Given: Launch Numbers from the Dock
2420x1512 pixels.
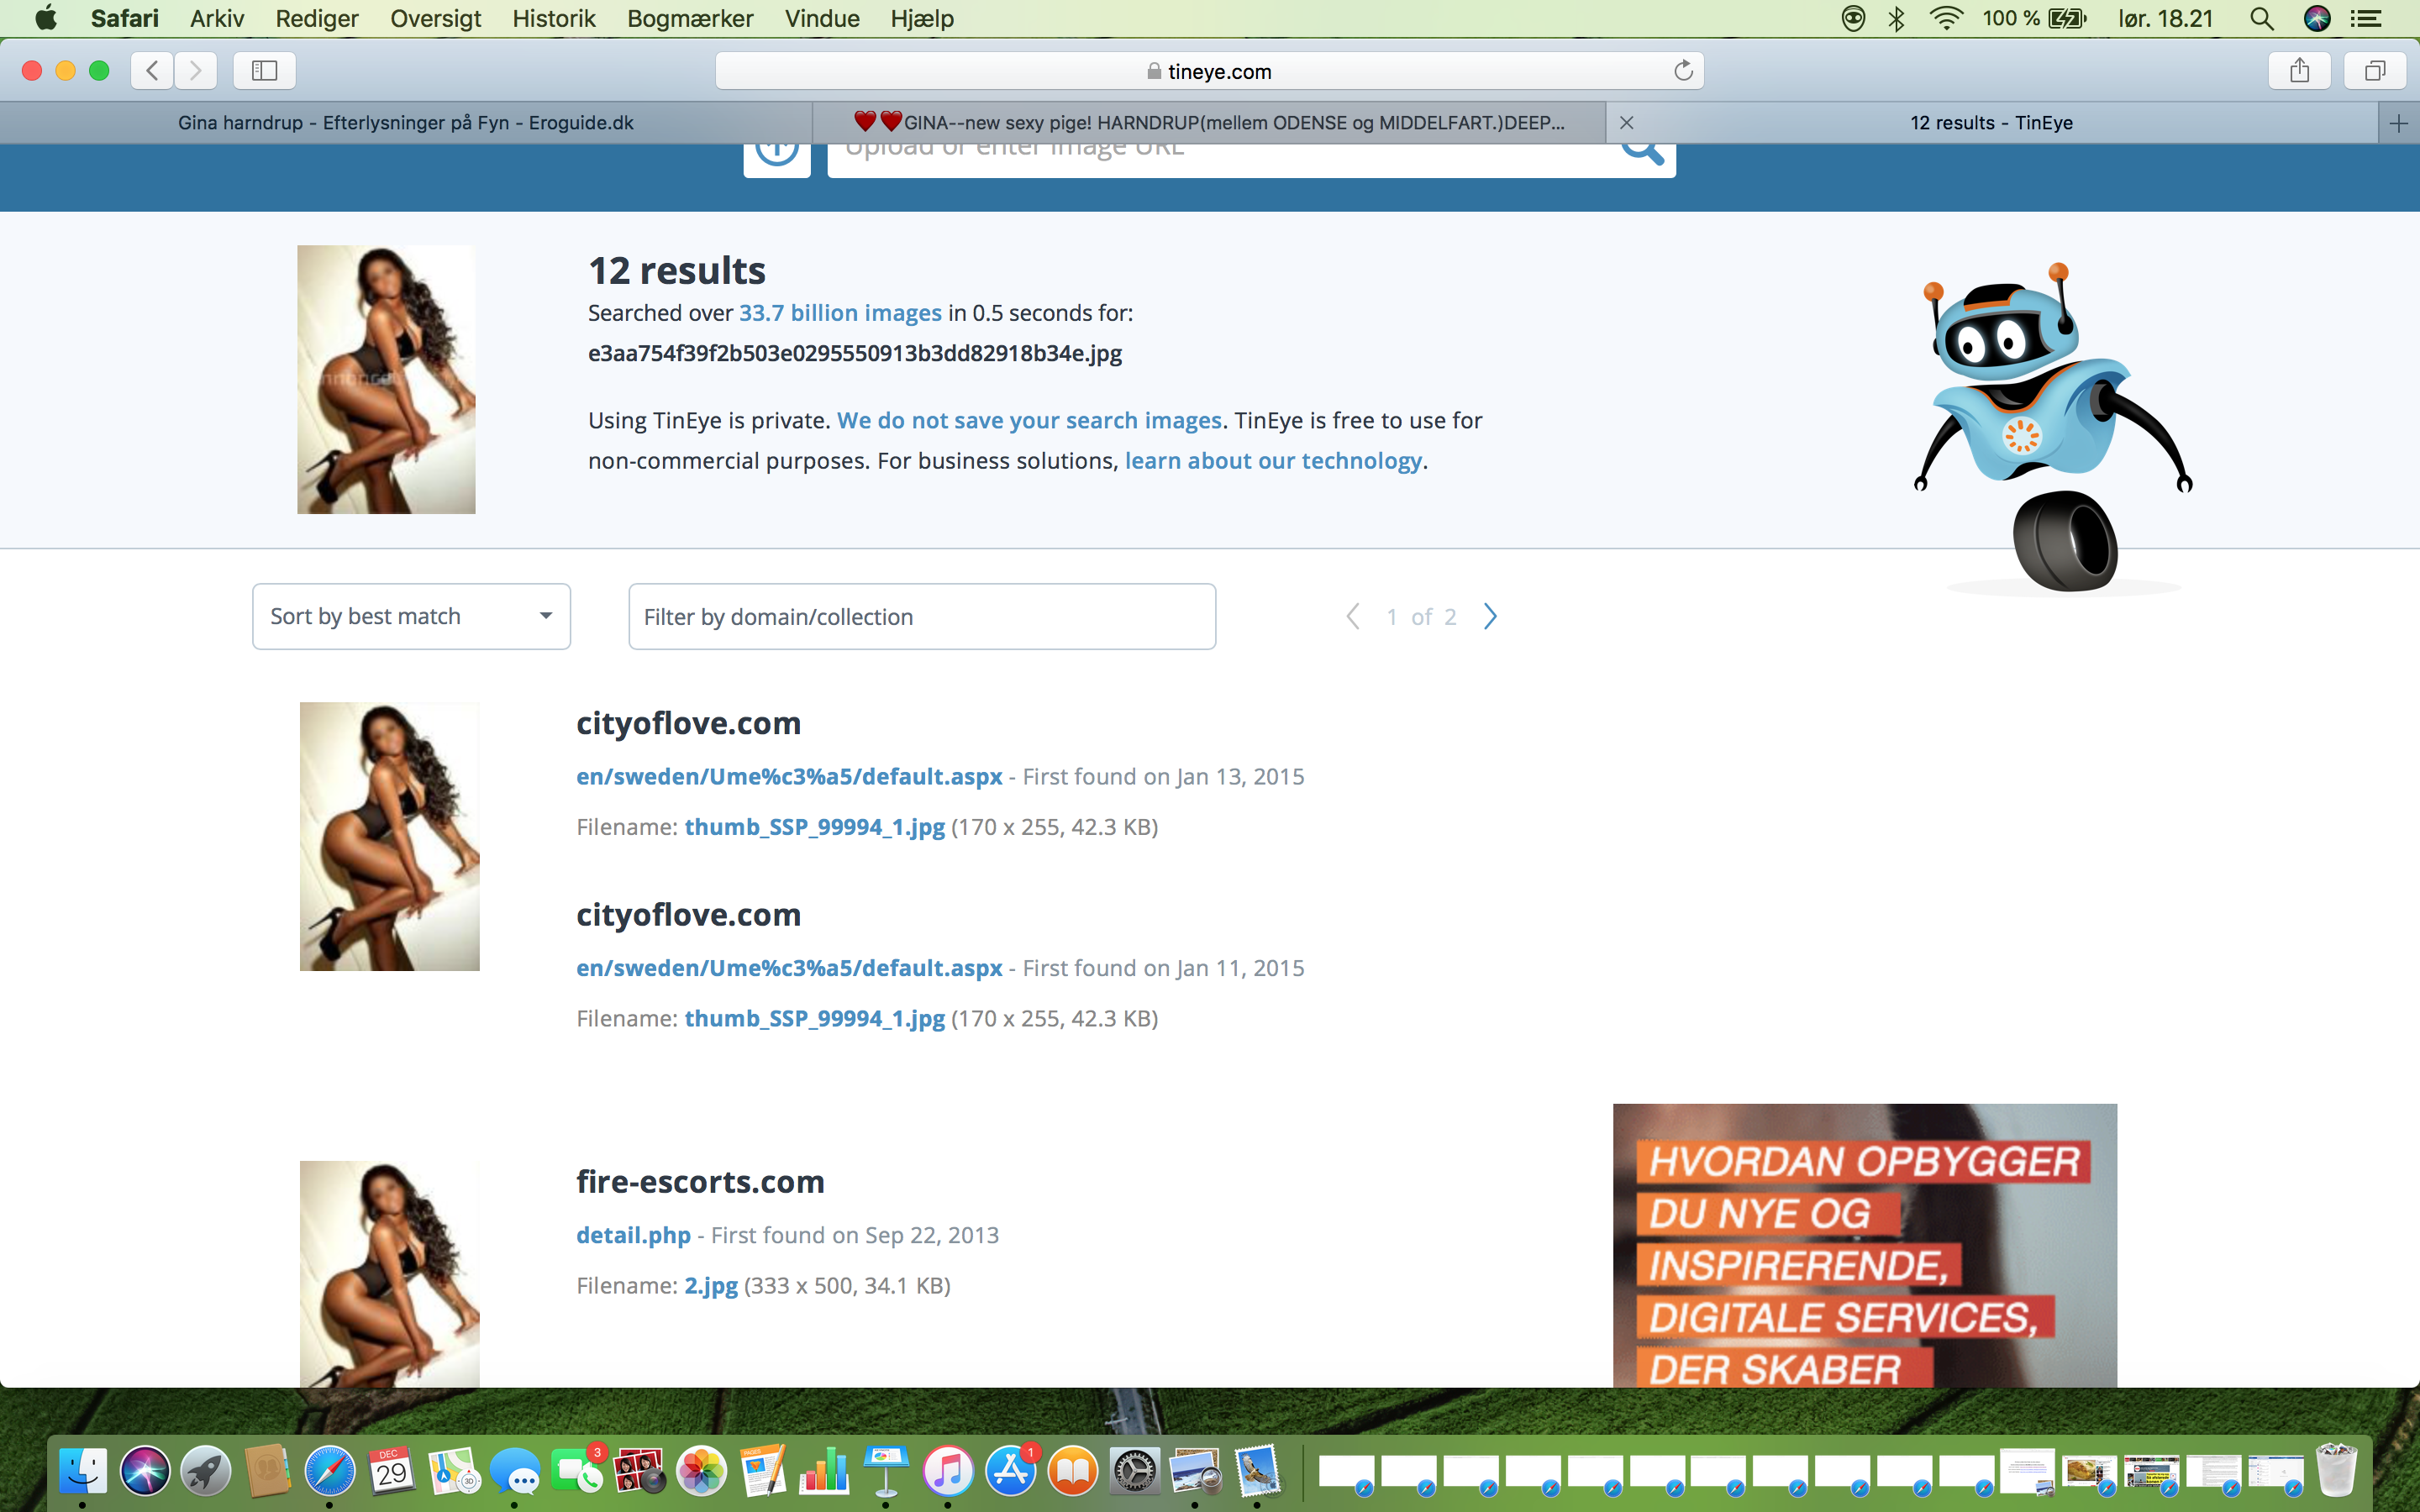Looking at the screenshot, I should pos(825,1471).
